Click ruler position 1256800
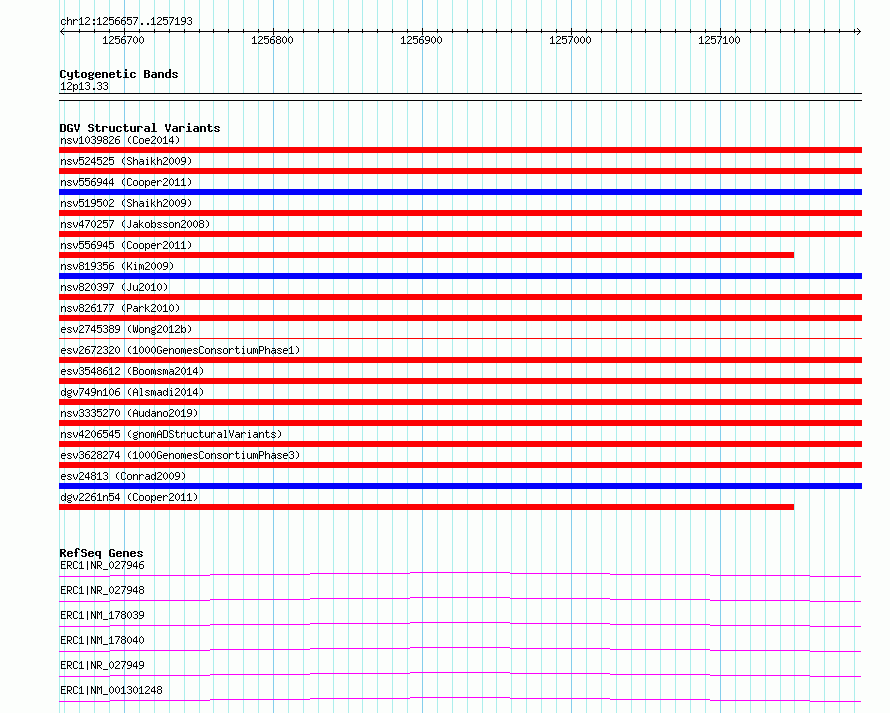This screenshot has width=890, height=713. coord(272,40)
